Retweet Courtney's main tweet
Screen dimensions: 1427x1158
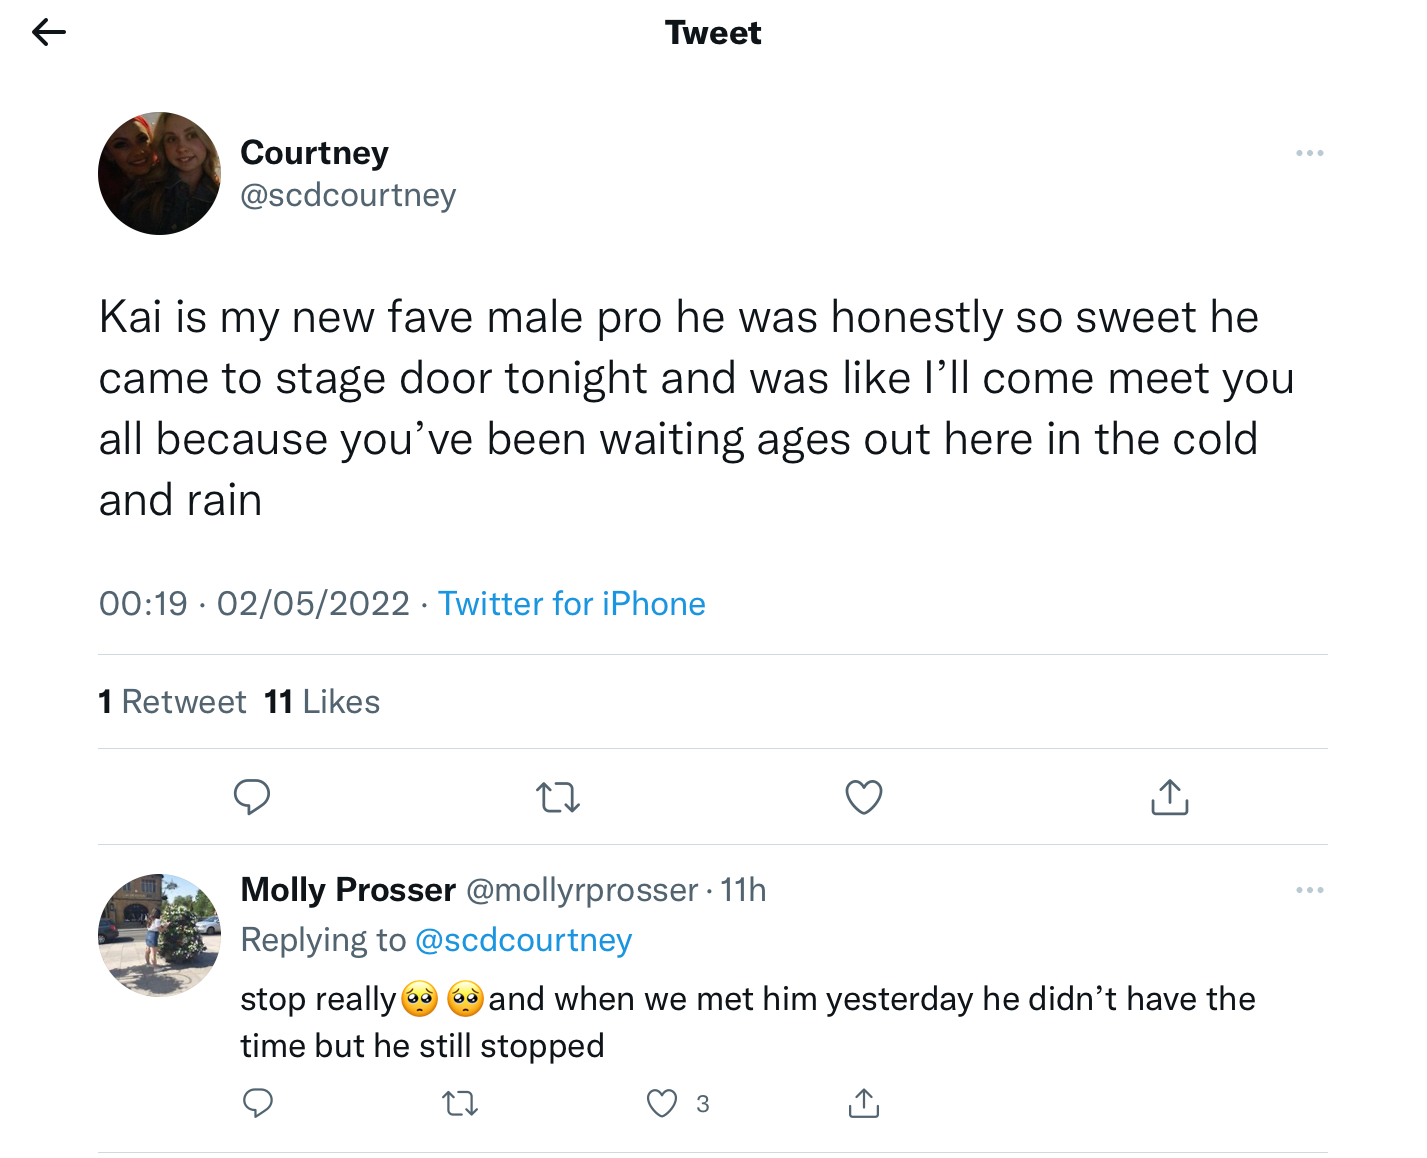[x=558, y=798]
